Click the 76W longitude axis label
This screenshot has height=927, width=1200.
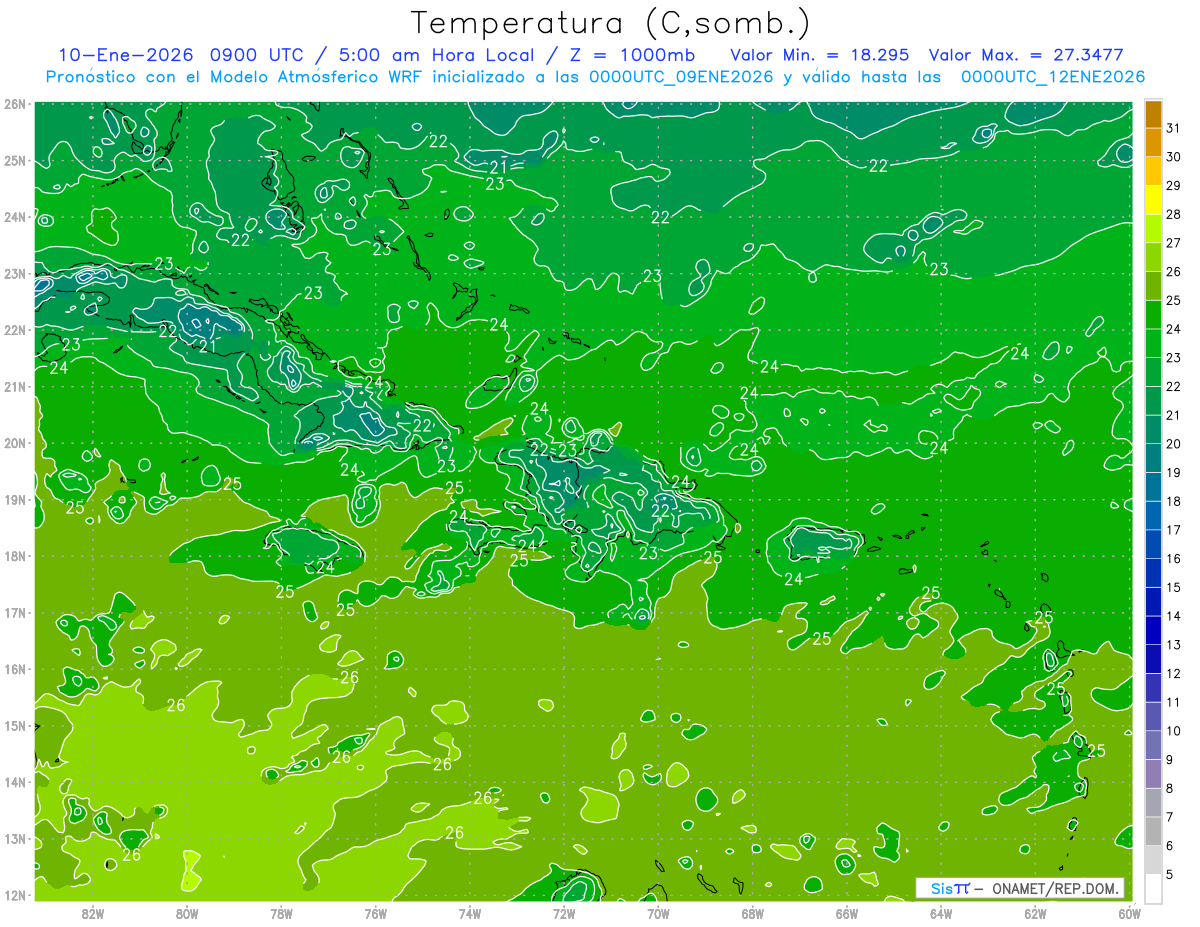point(375,913)
